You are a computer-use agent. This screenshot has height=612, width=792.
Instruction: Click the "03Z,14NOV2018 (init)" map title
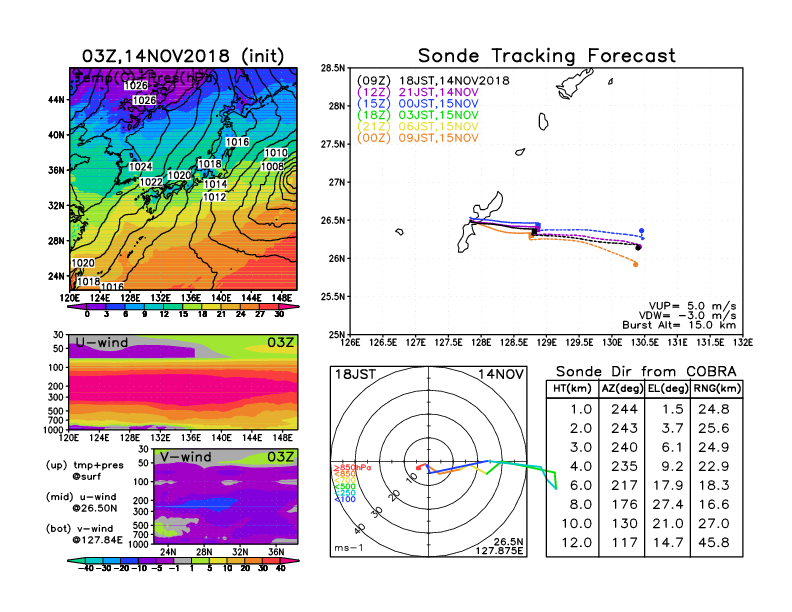[x=183, y=56]
